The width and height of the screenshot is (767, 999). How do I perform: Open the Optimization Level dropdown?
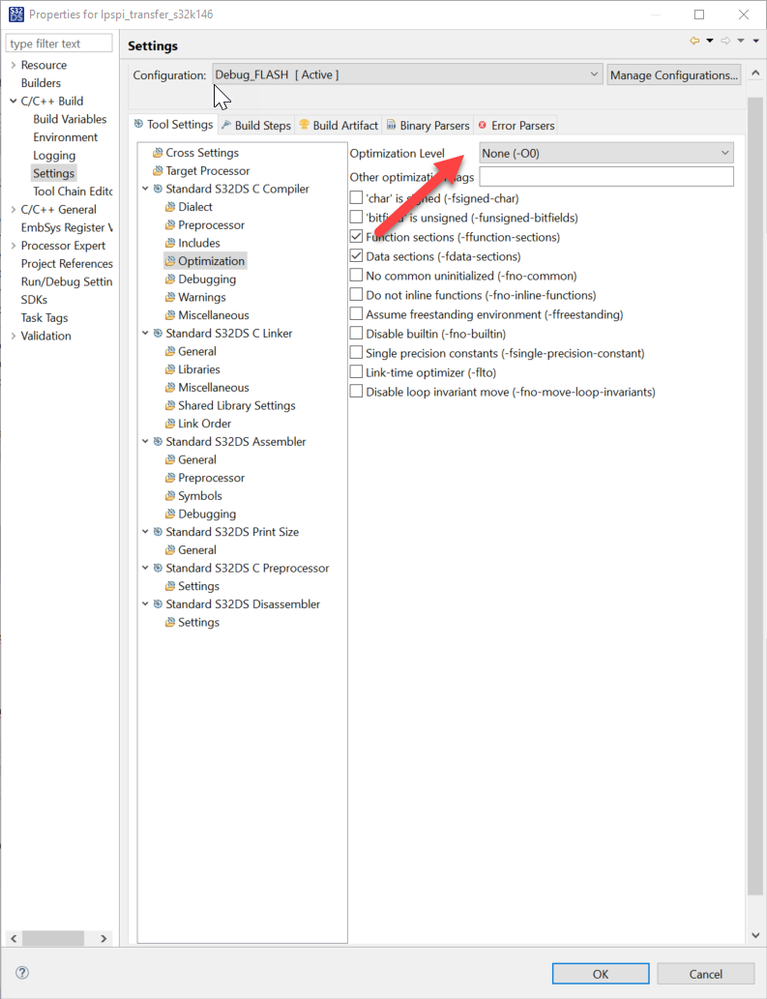tap(606, 153)
